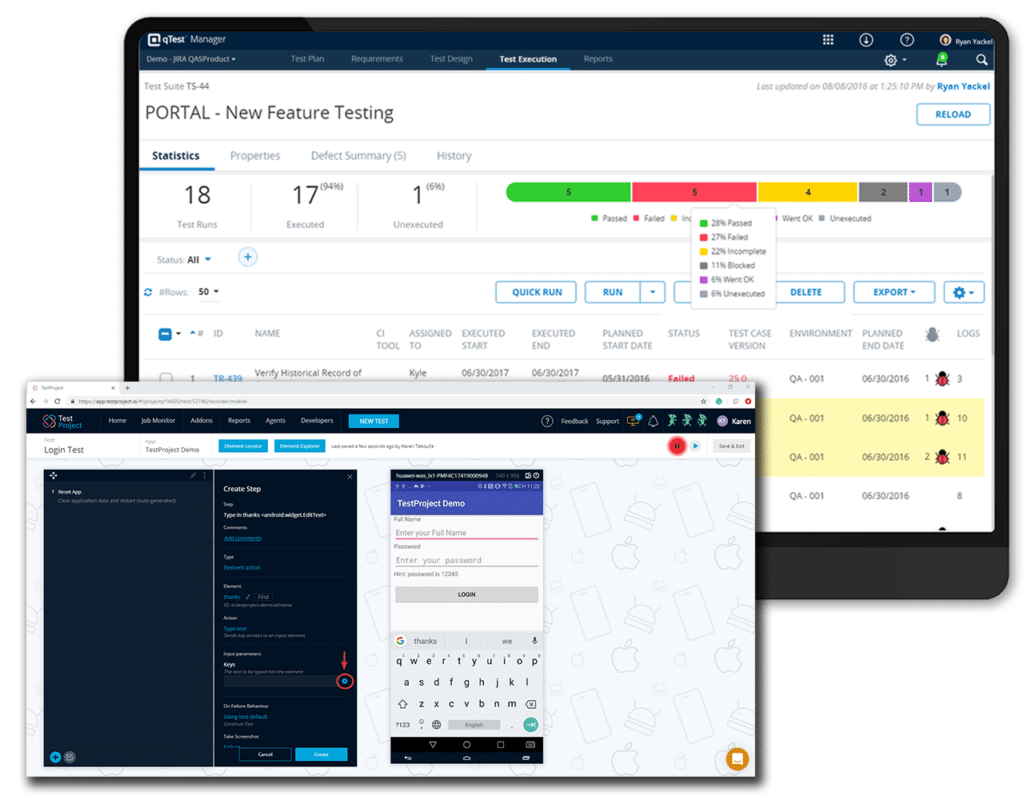Viewport: 1024px width, 800px height.
Task: Click the qTest download icon
Action: tap(866, 40)
